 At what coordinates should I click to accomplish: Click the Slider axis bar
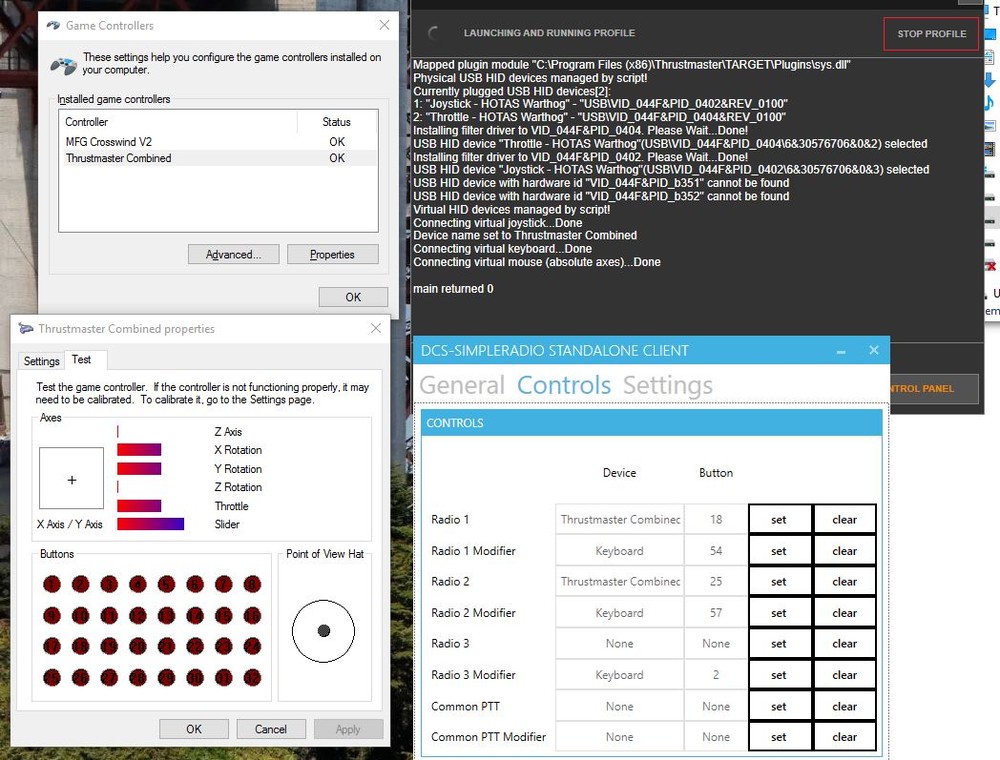pos(151,524)
